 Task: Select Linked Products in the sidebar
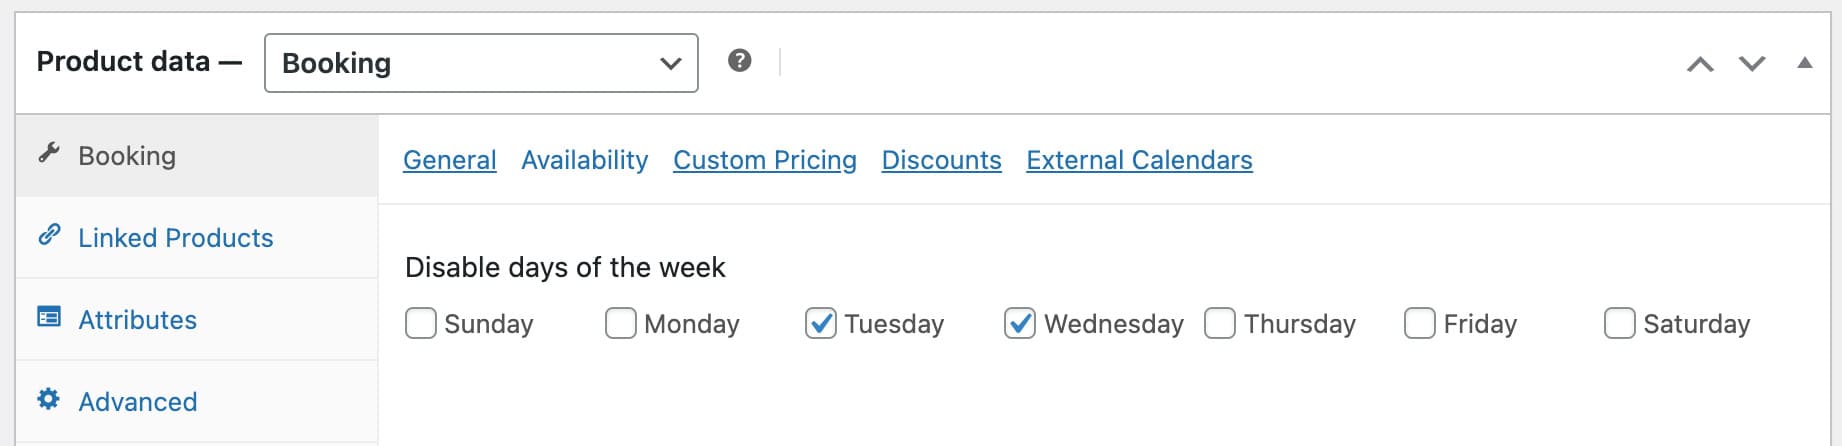176,238
